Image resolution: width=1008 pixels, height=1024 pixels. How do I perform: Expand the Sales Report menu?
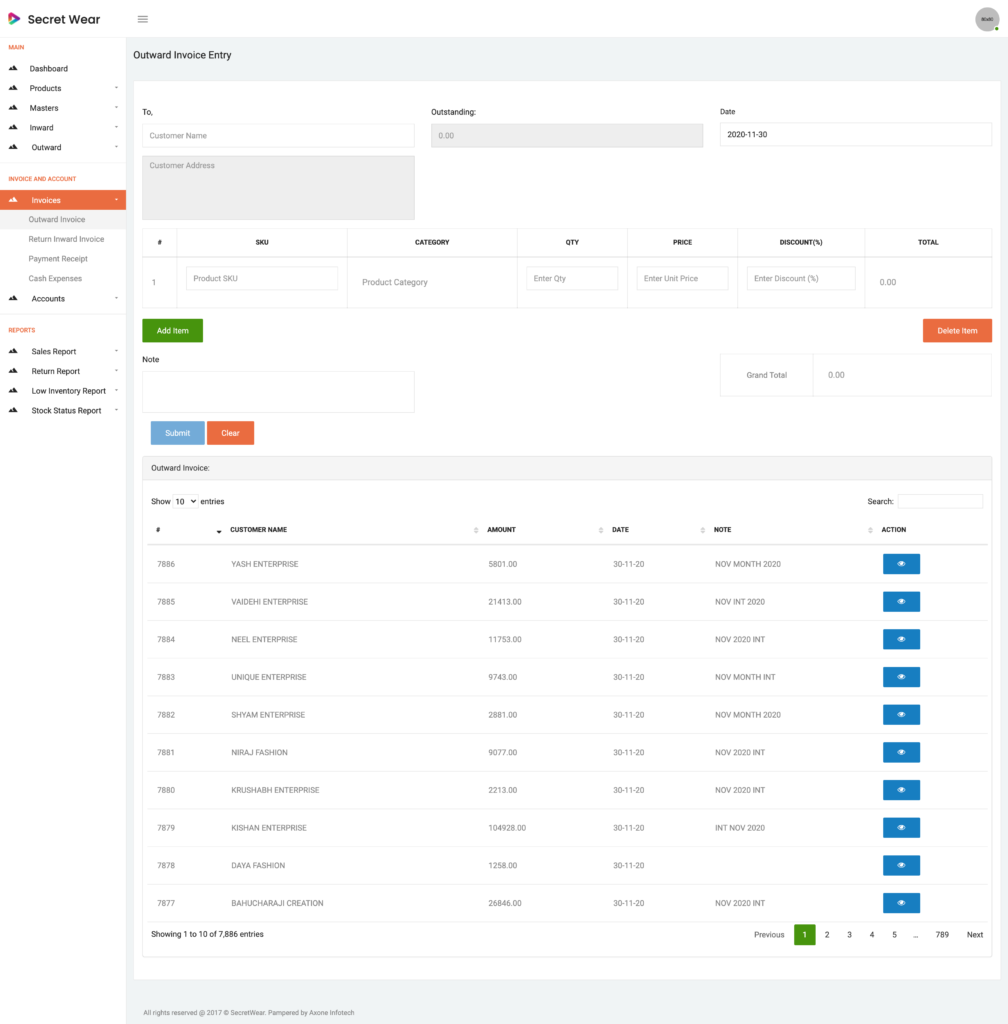pyautogui.click(x=54, y=352)
